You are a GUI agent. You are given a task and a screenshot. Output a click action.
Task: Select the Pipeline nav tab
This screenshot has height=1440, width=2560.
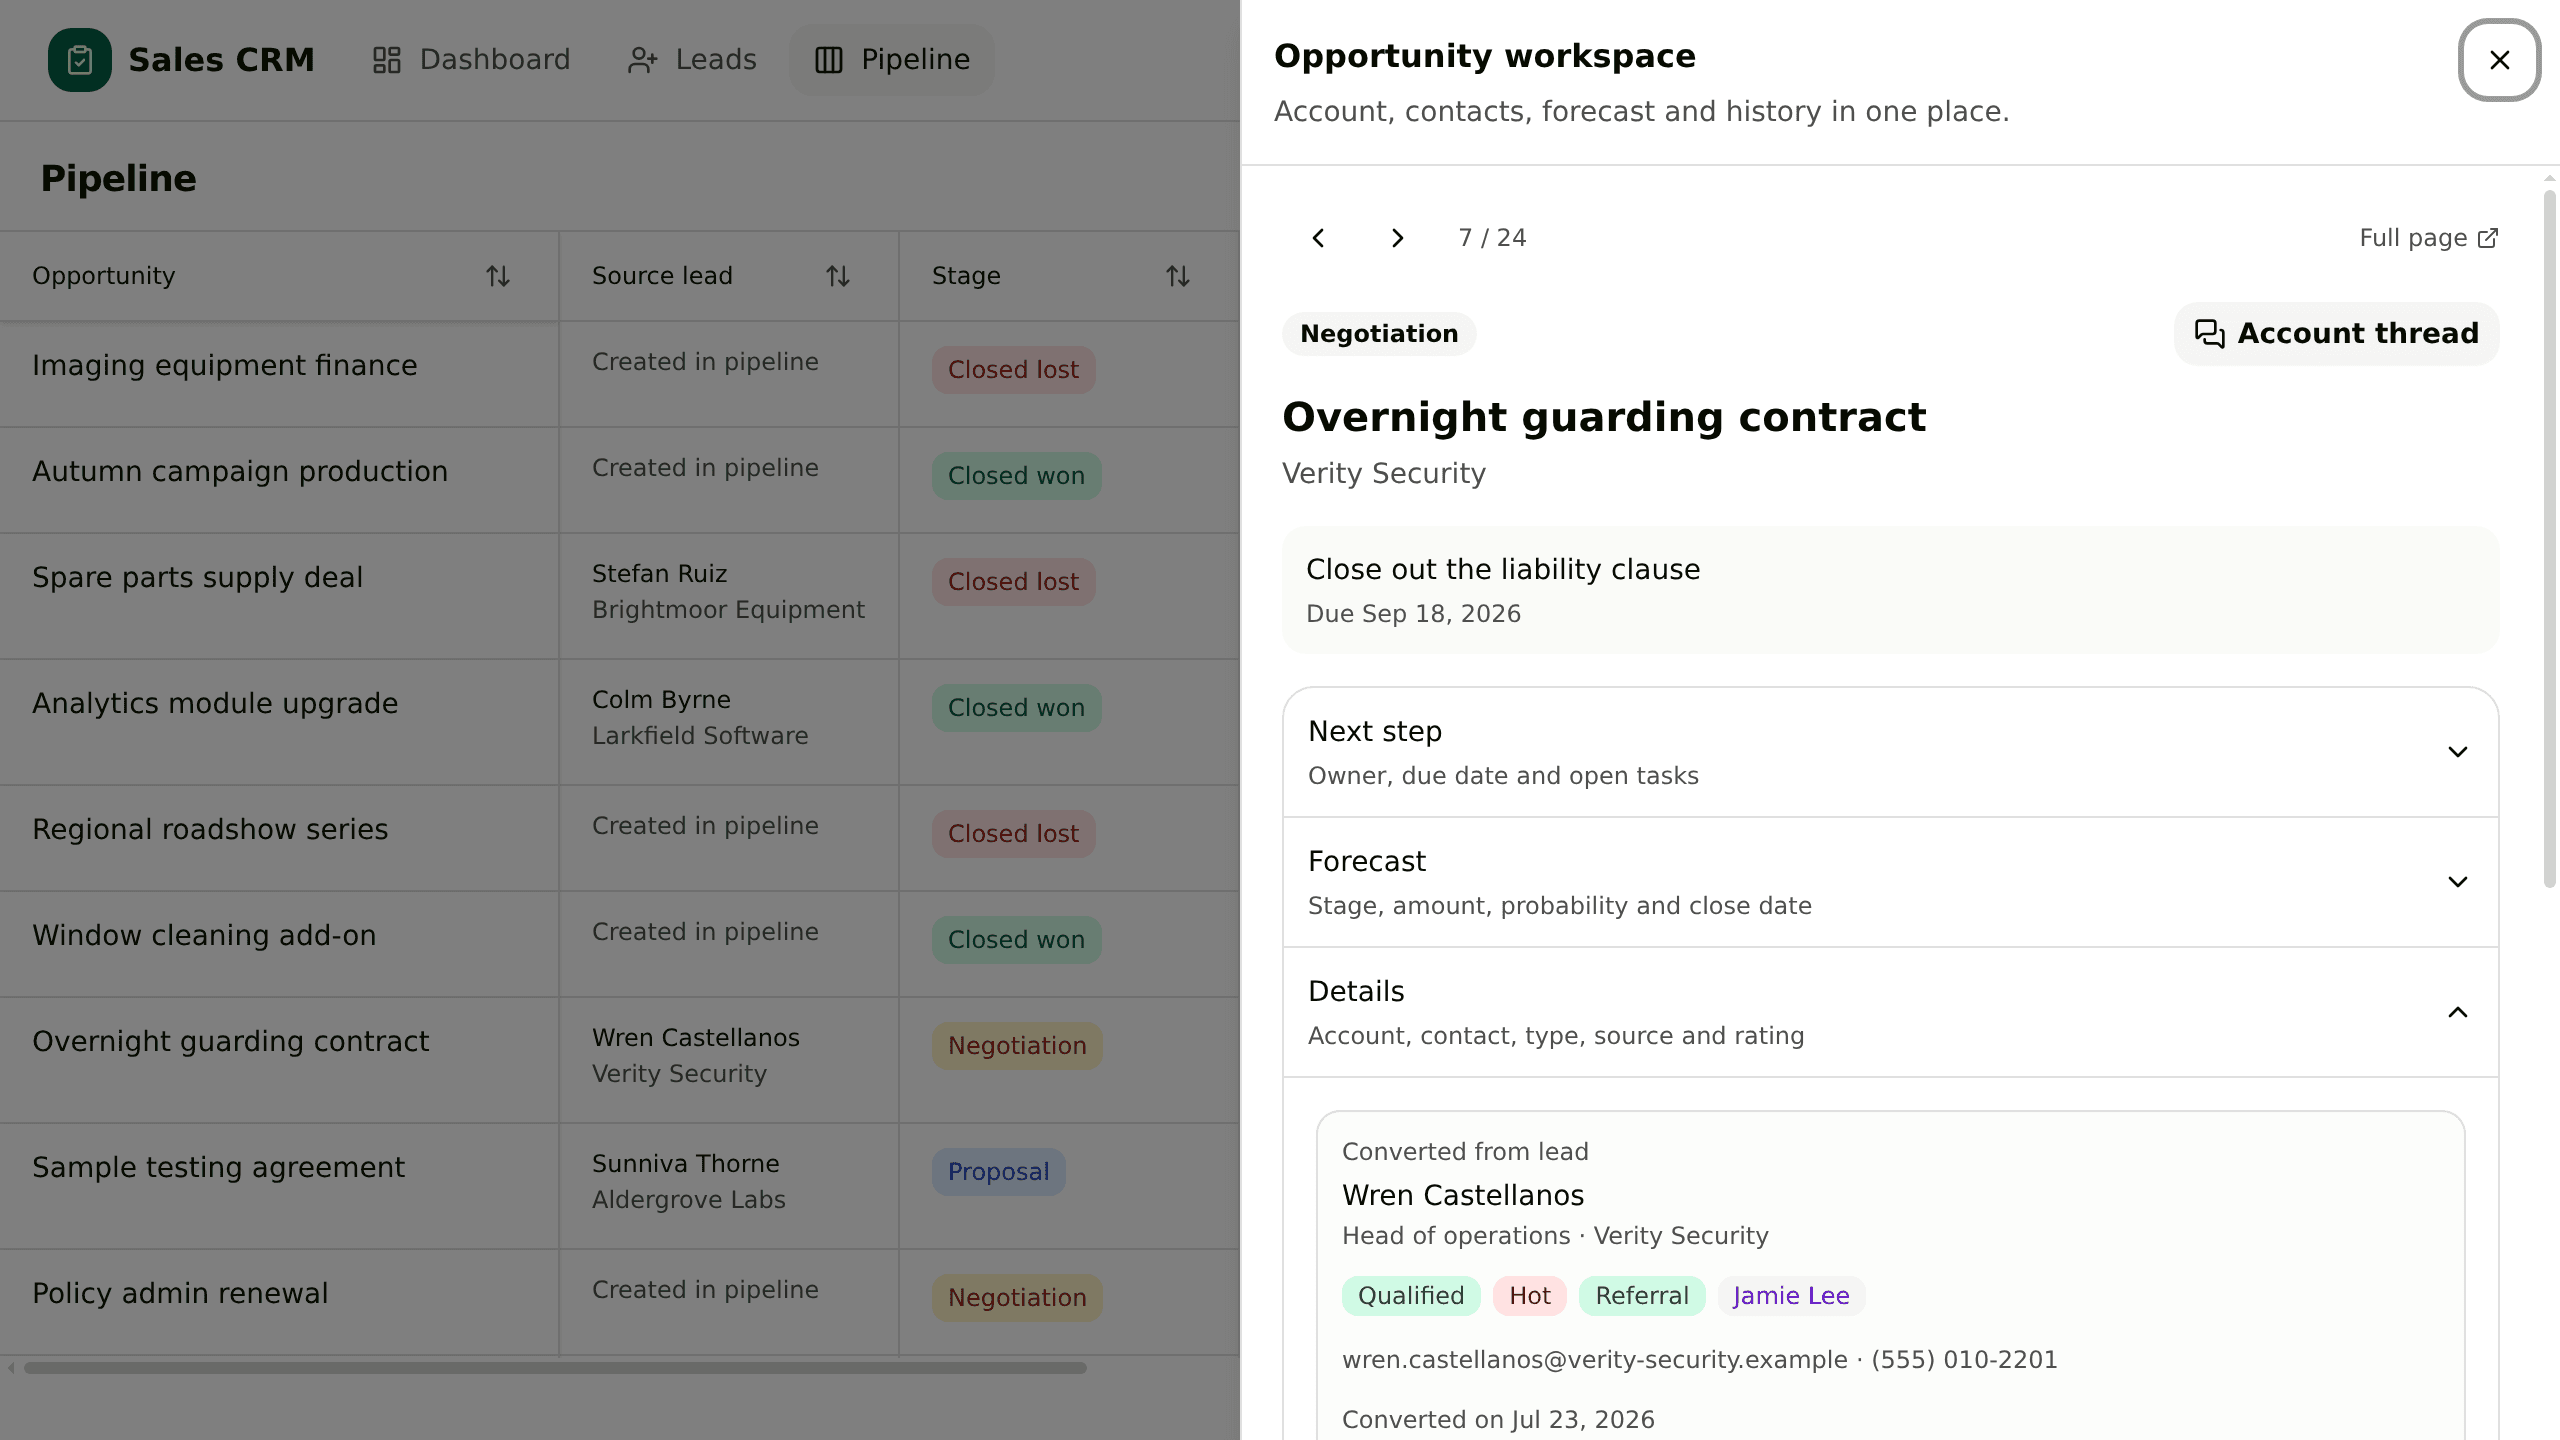pos(892,60)
